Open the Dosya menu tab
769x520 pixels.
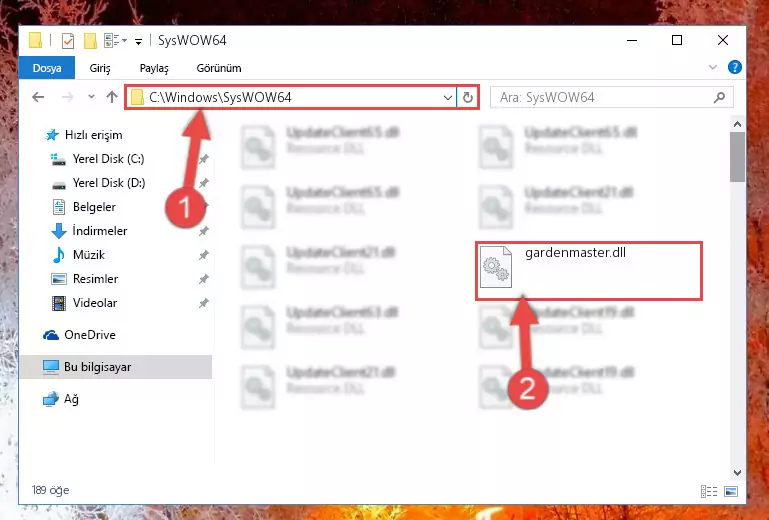[47, 68]
